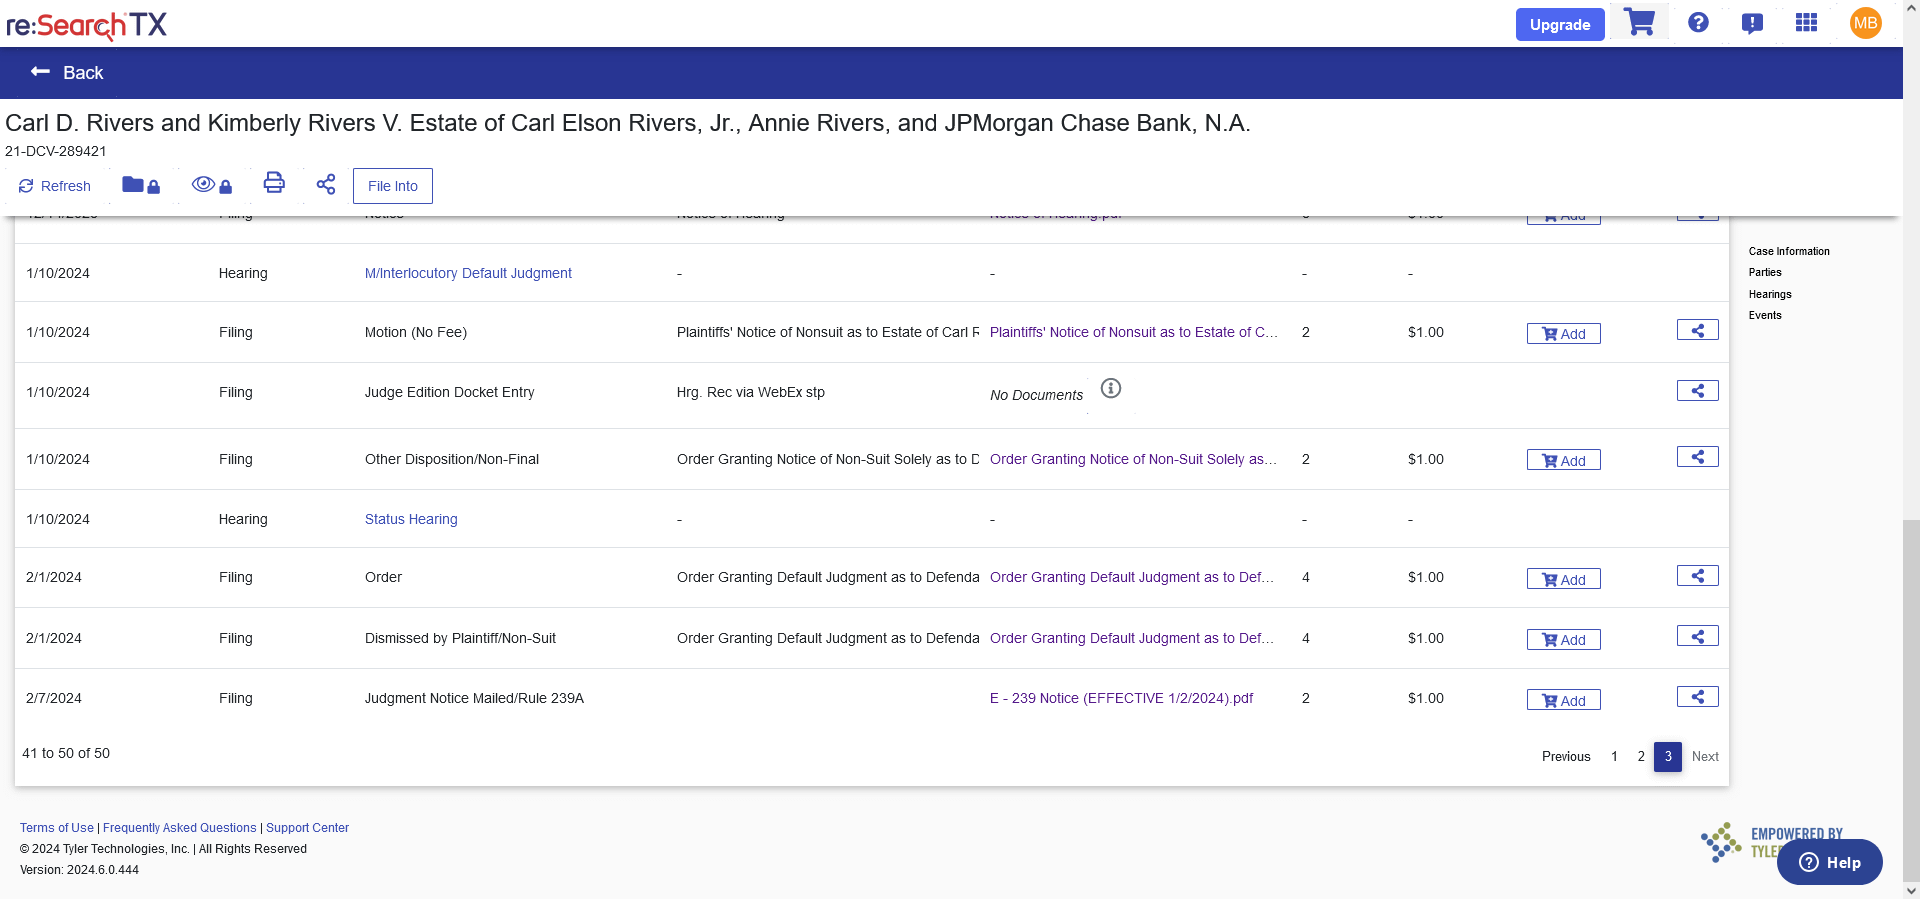Image resolution: width=1920 pixels, height=899 pixels.
Task: Add the 2/1/2024 Order document to cart
Action: click(1563, 579)
